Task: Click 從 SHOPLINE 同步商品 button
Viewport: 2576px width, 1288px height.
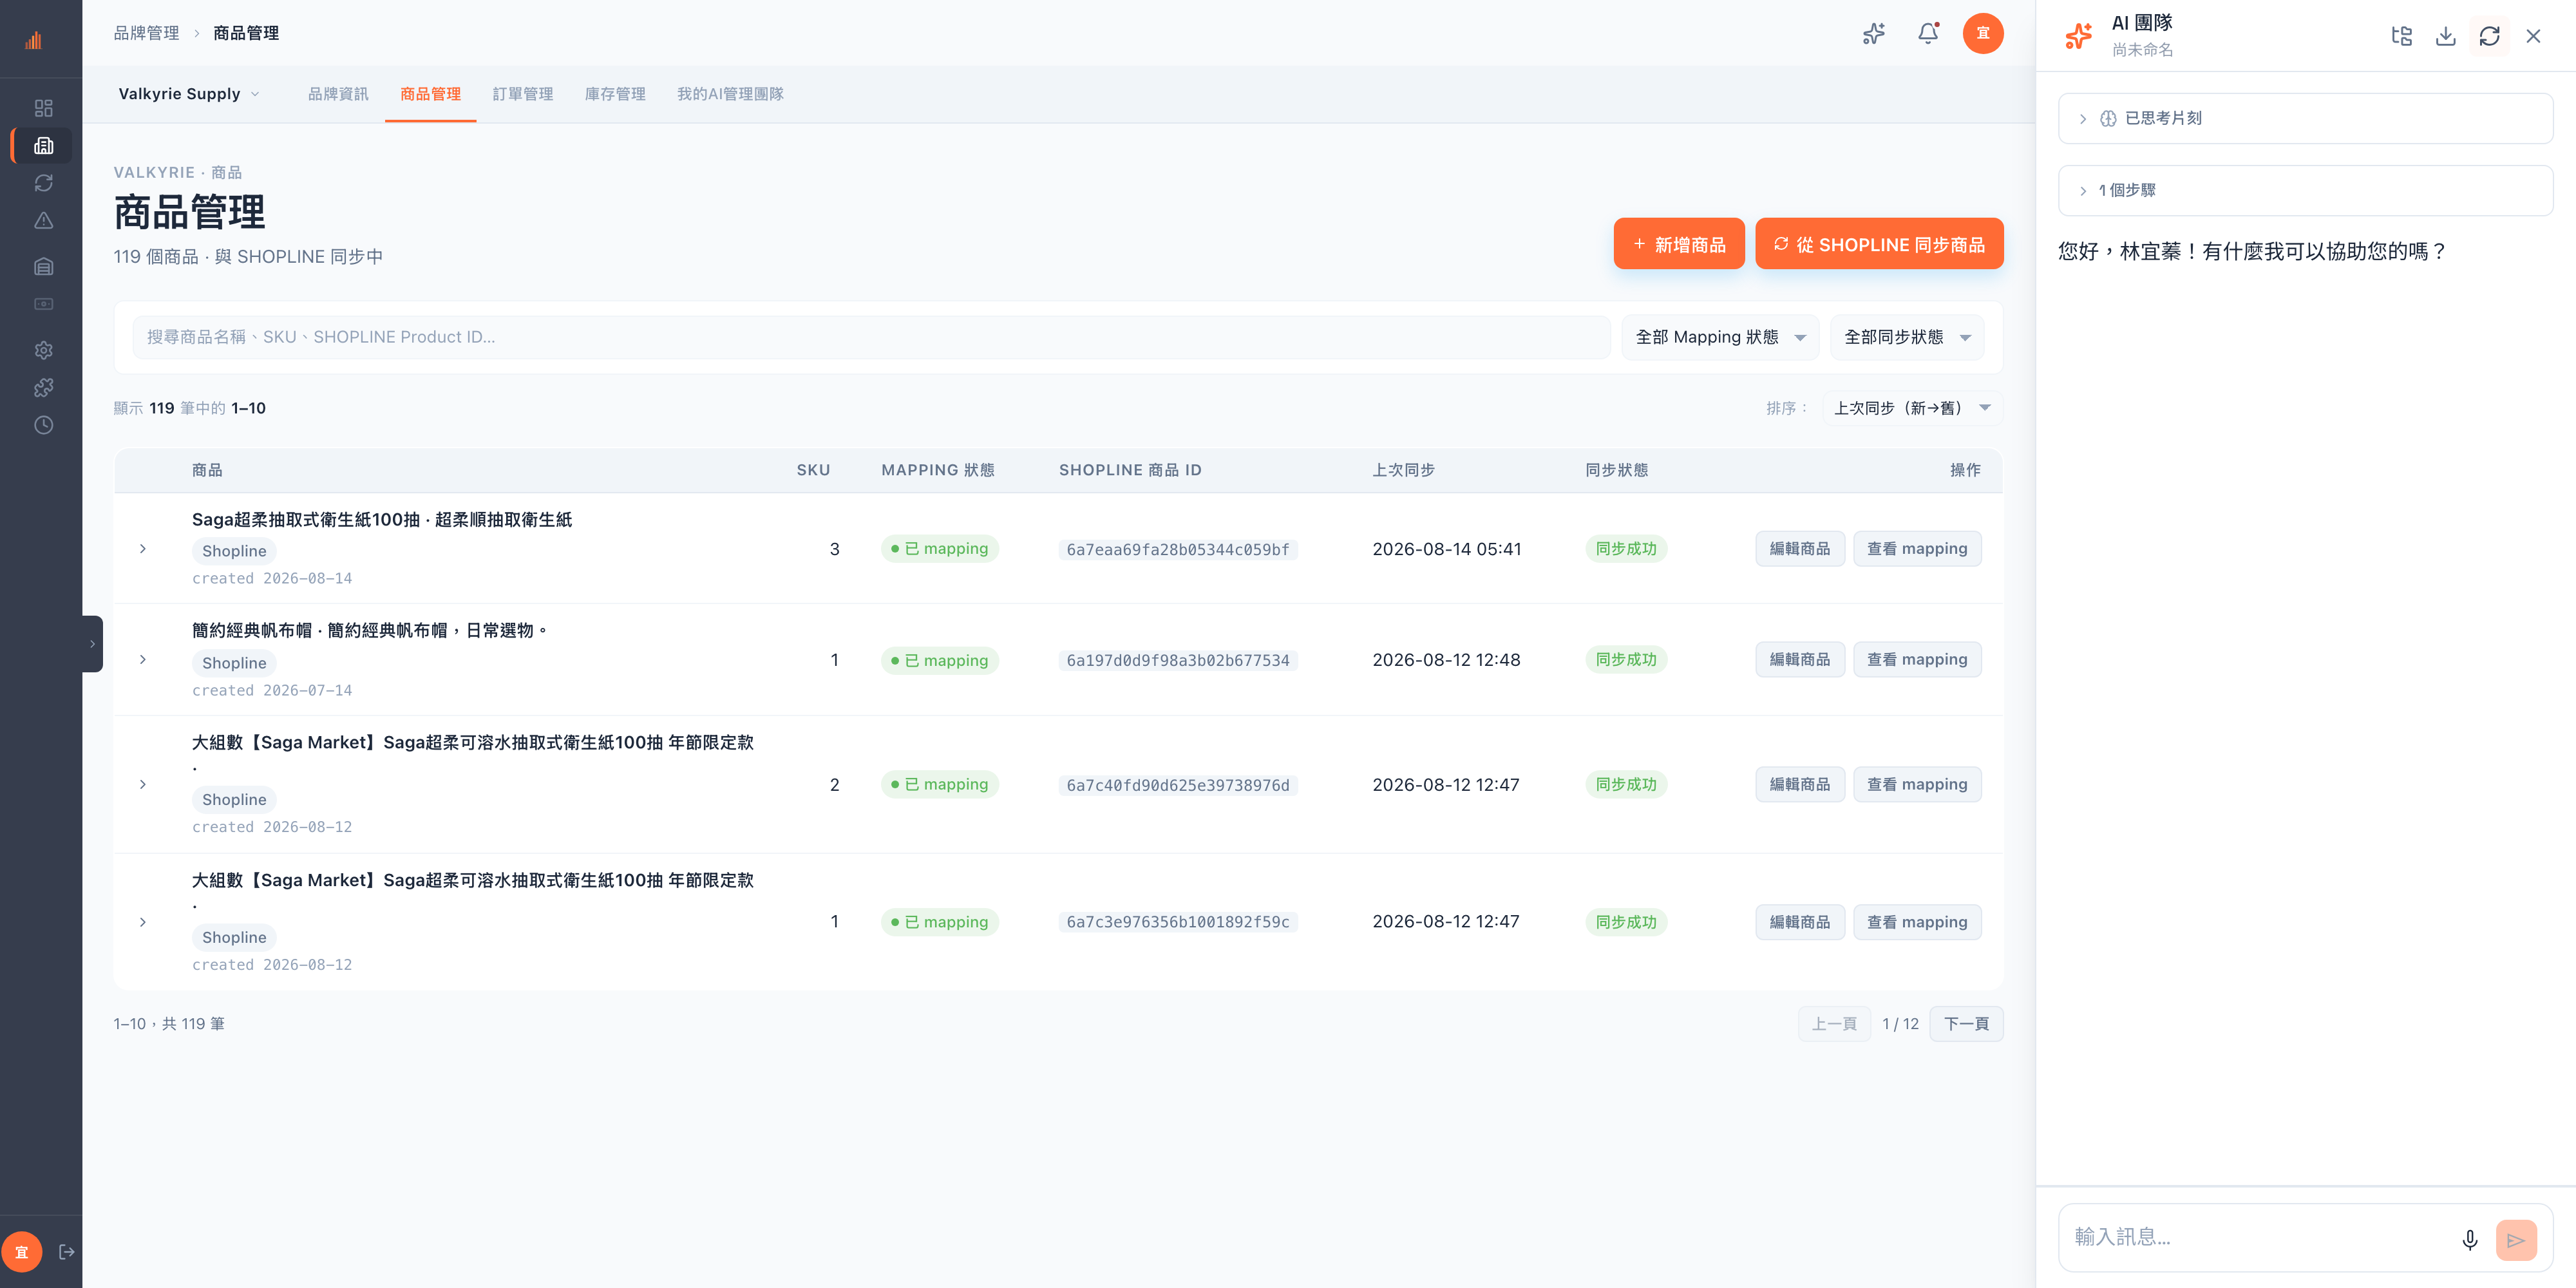Action: pos(1879,244)
